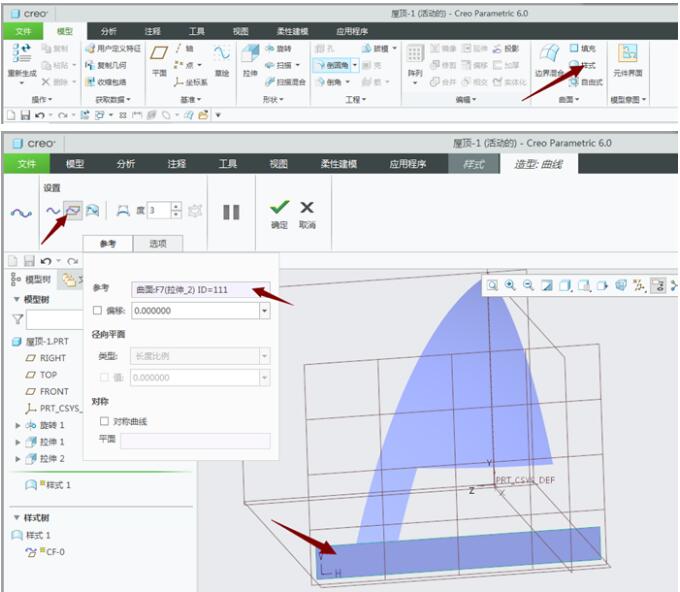Select the CF-0 curve in style tree
The width and height of the screenshot is (680, 592).
(45, 552)
